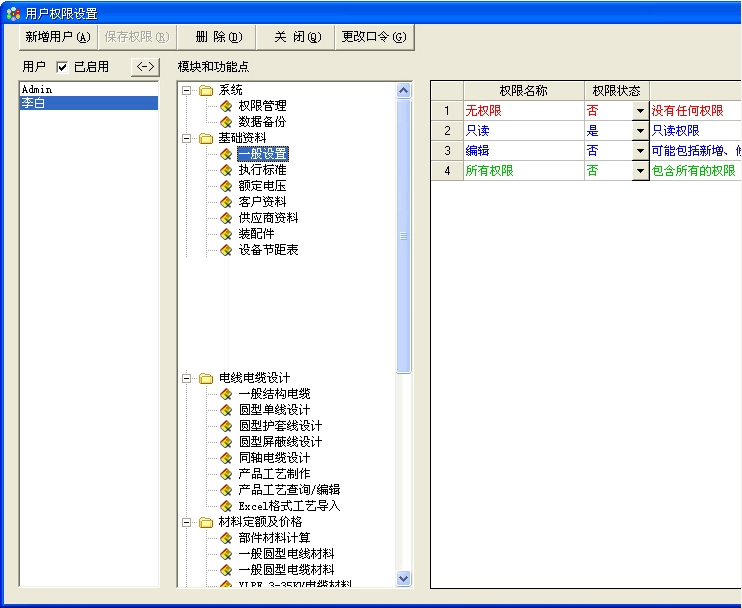Click the 供应商资料 tree icon
Screen dimensions: 742x608
[x=226, y=218]
